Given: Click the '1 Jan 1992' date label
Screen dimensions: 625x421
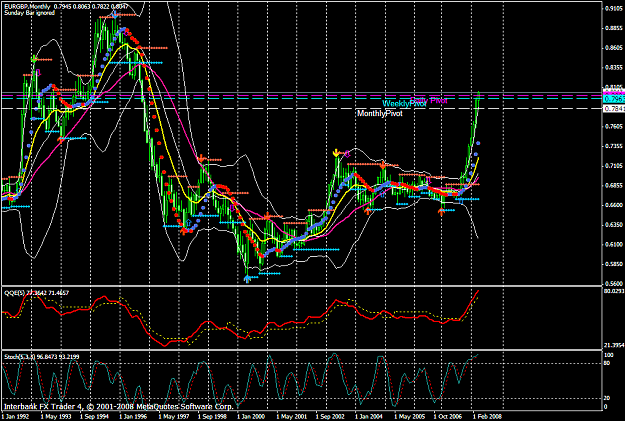Looking at the screenshot, I should 16,417.
